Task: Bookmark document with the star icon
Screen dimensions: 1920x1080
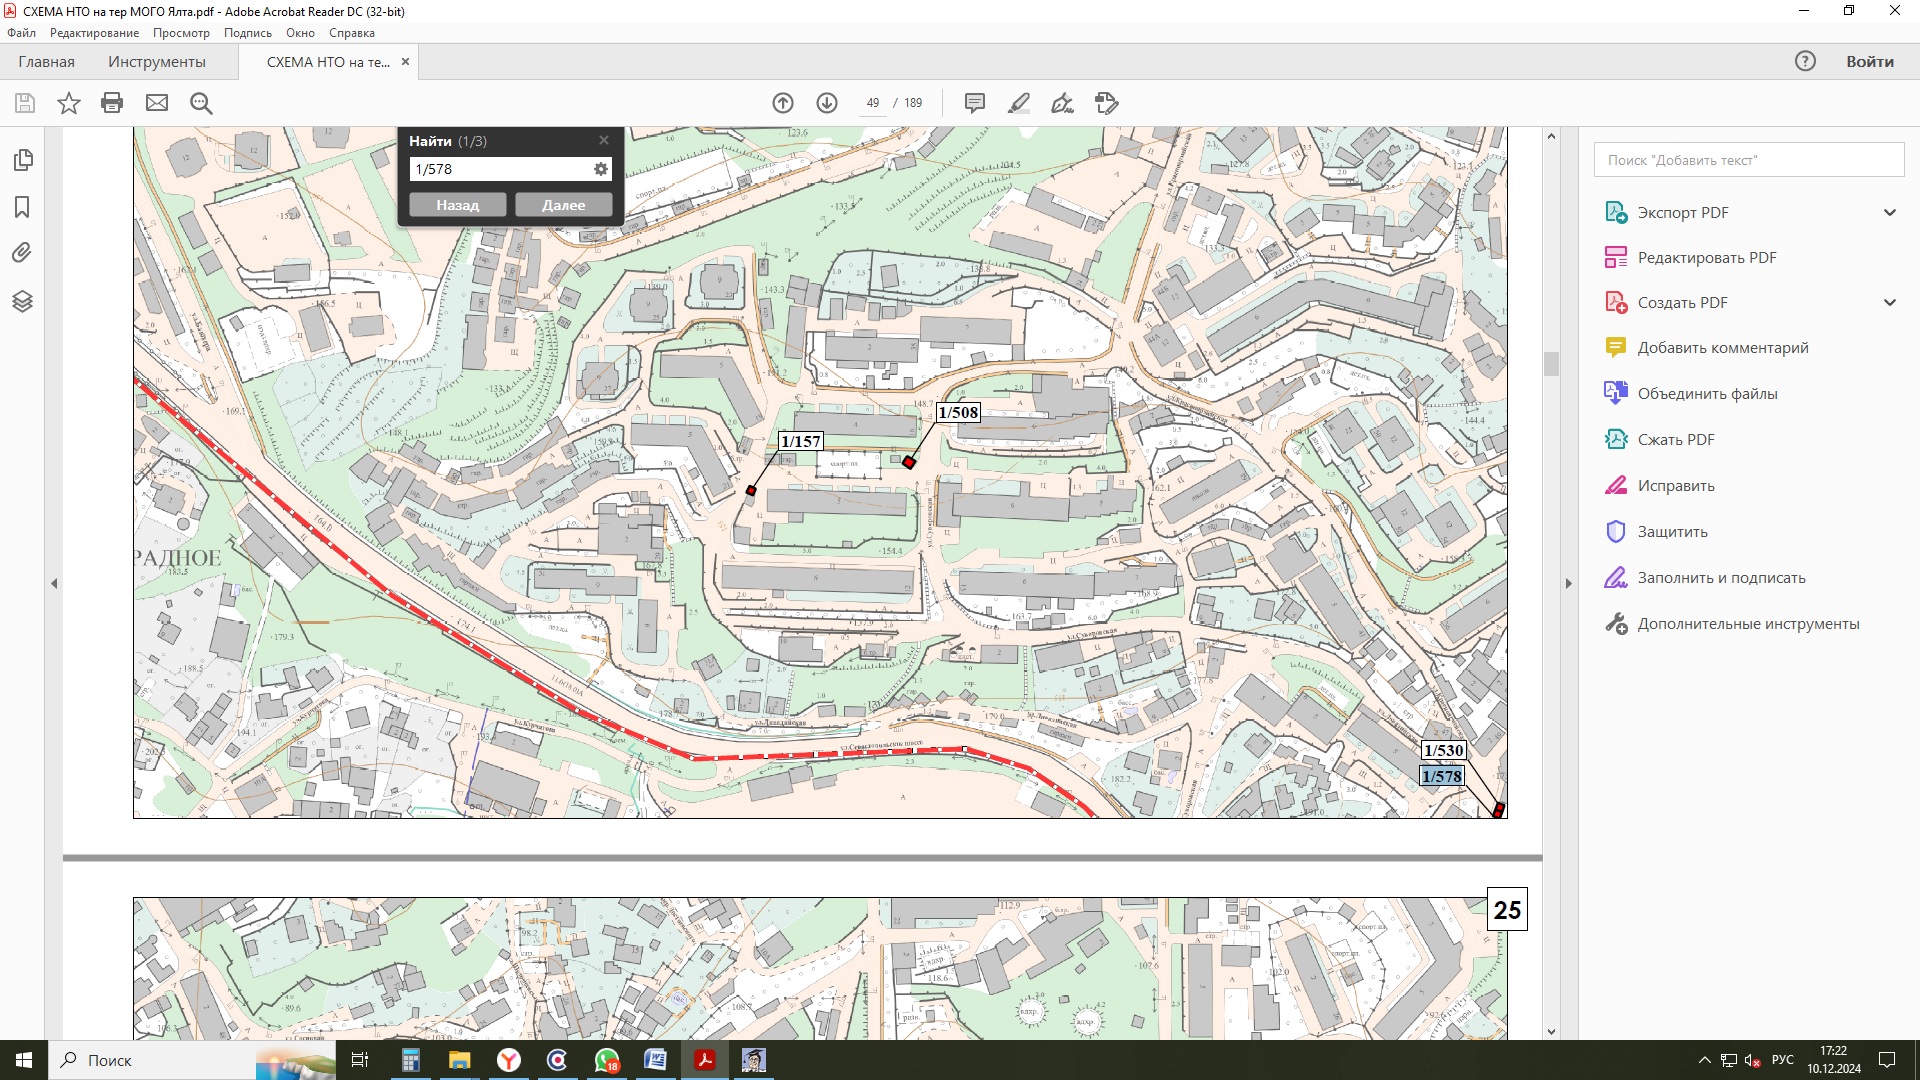Action: [68, 103]
